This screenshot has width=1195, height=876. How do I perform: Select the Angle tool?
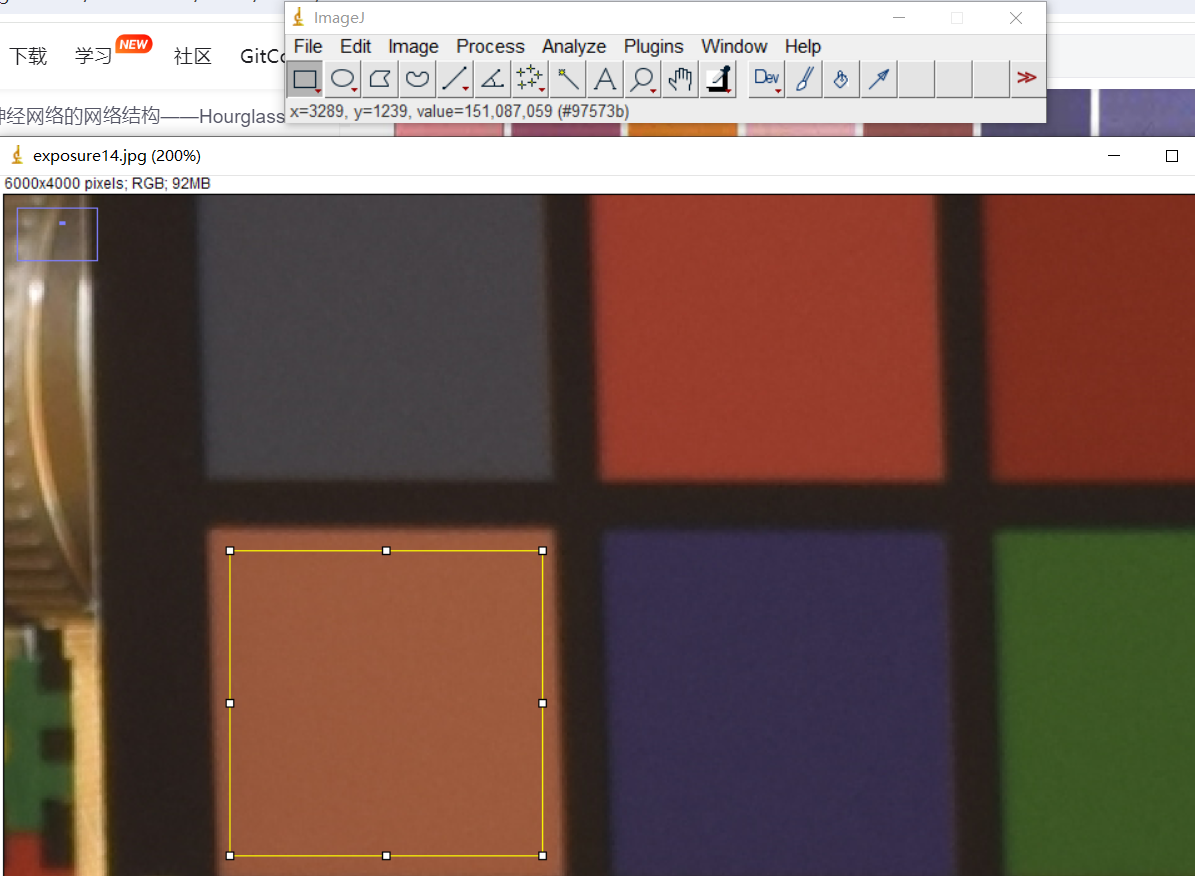(492, 79)
